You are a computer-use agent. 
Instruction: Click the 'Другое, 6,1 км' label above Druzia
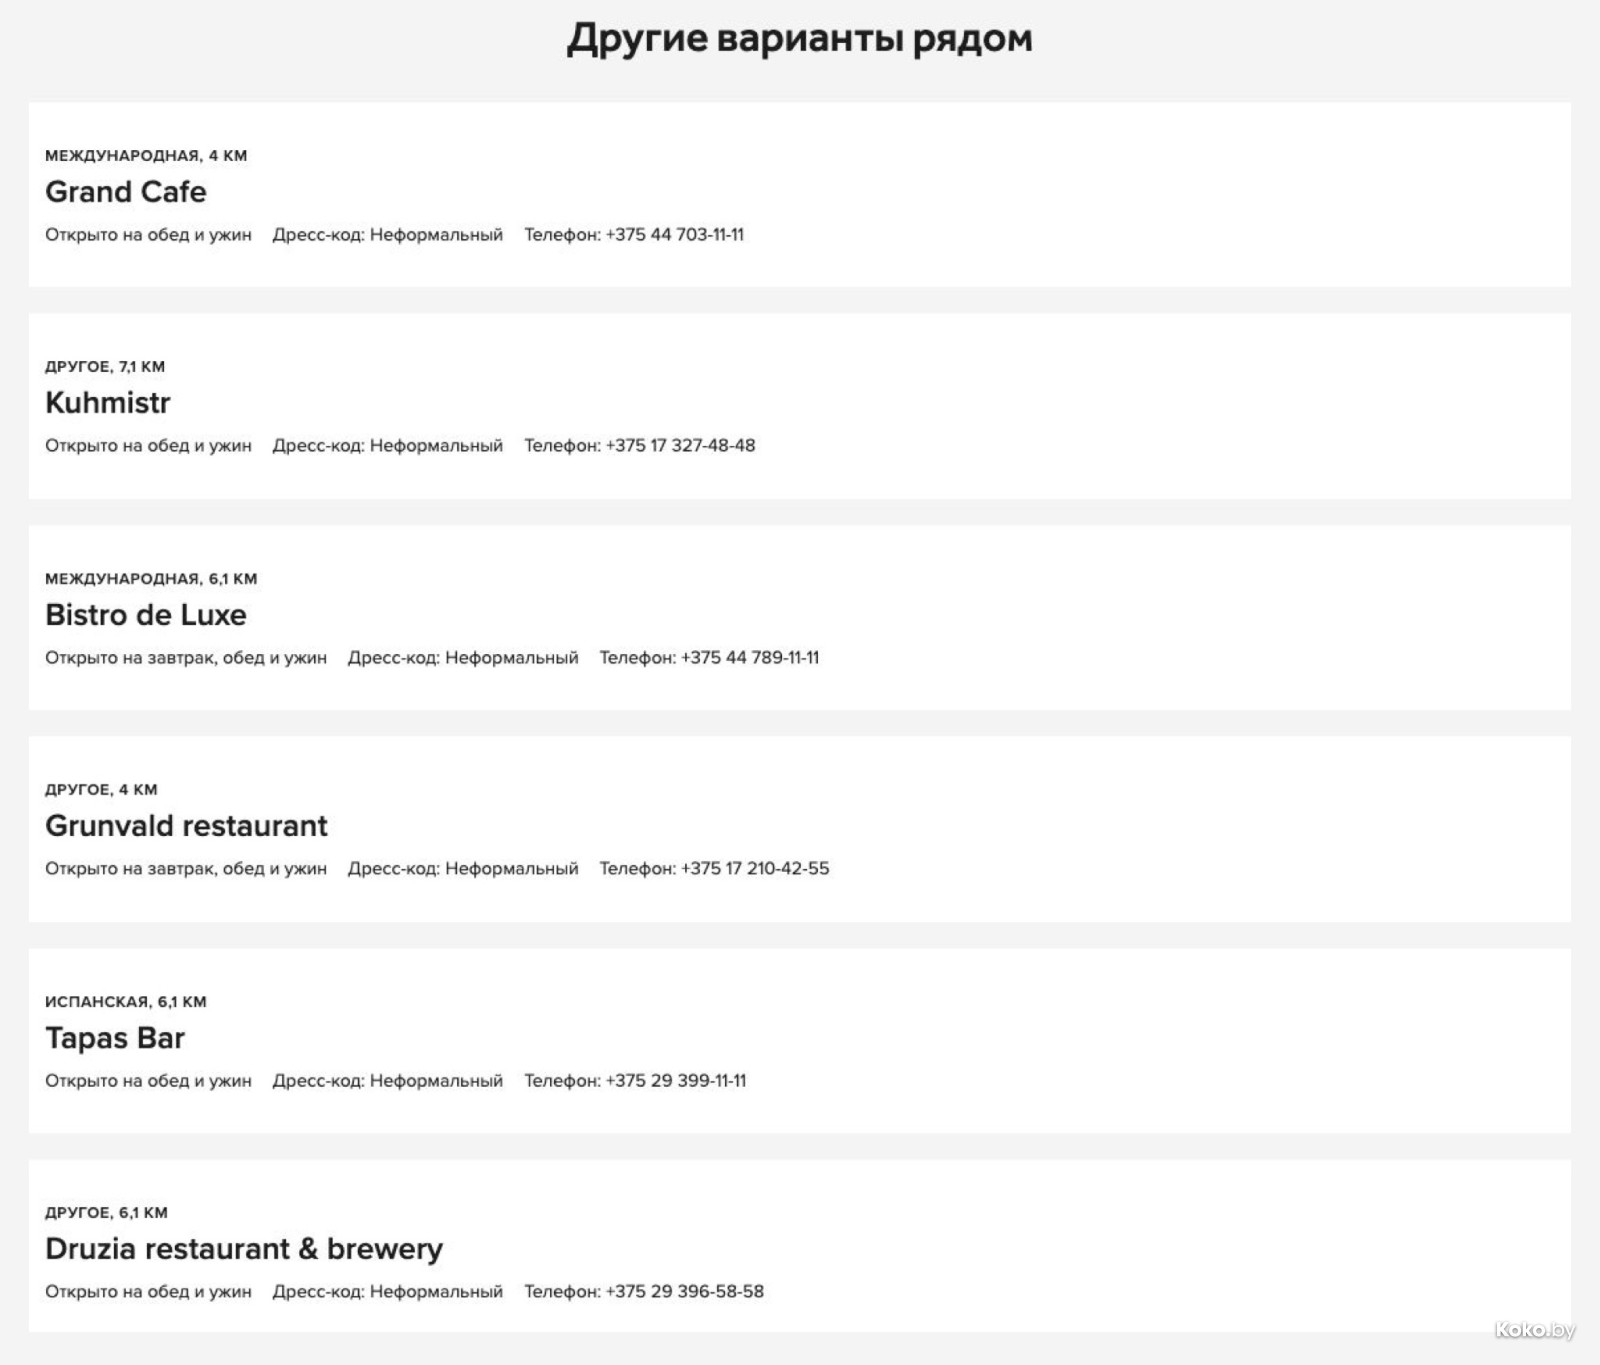pyautogui.click(x=106, y=1213)
